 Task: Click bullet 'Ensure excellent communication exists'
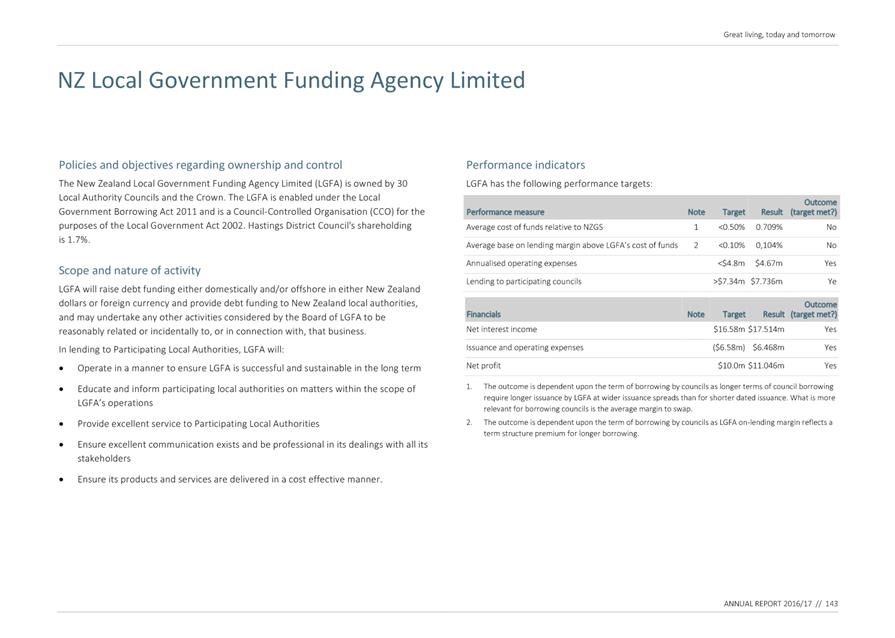coord(252,451)
